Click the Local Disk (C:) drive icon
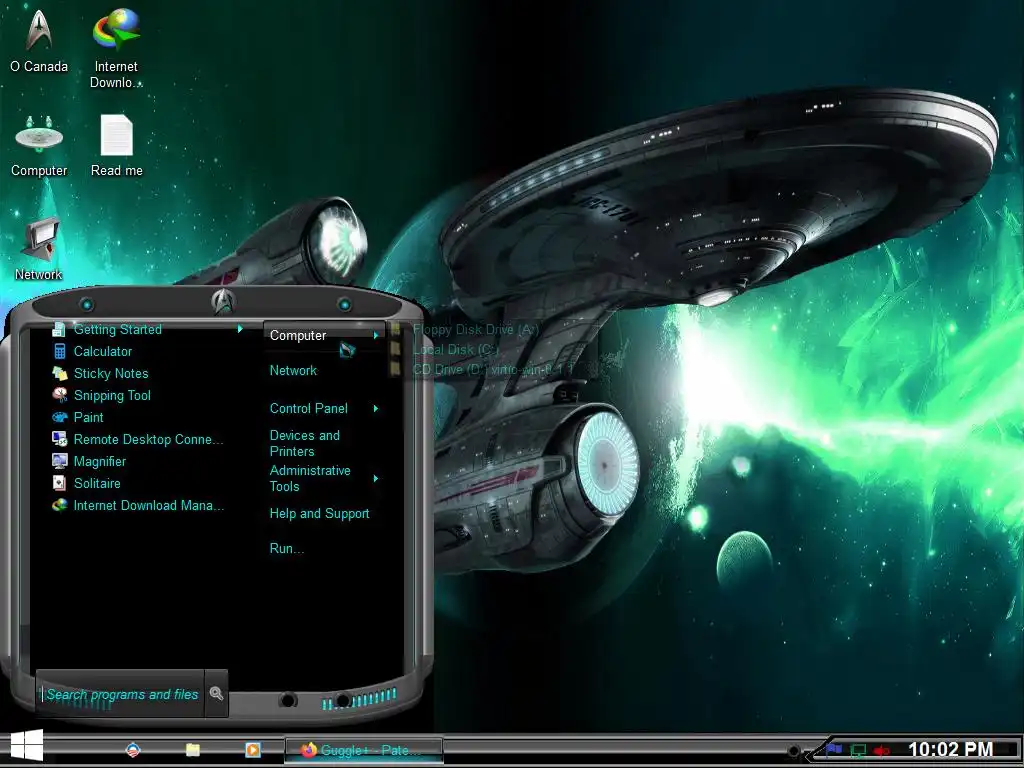The image size is (1024, 768). tap(396, 349)
